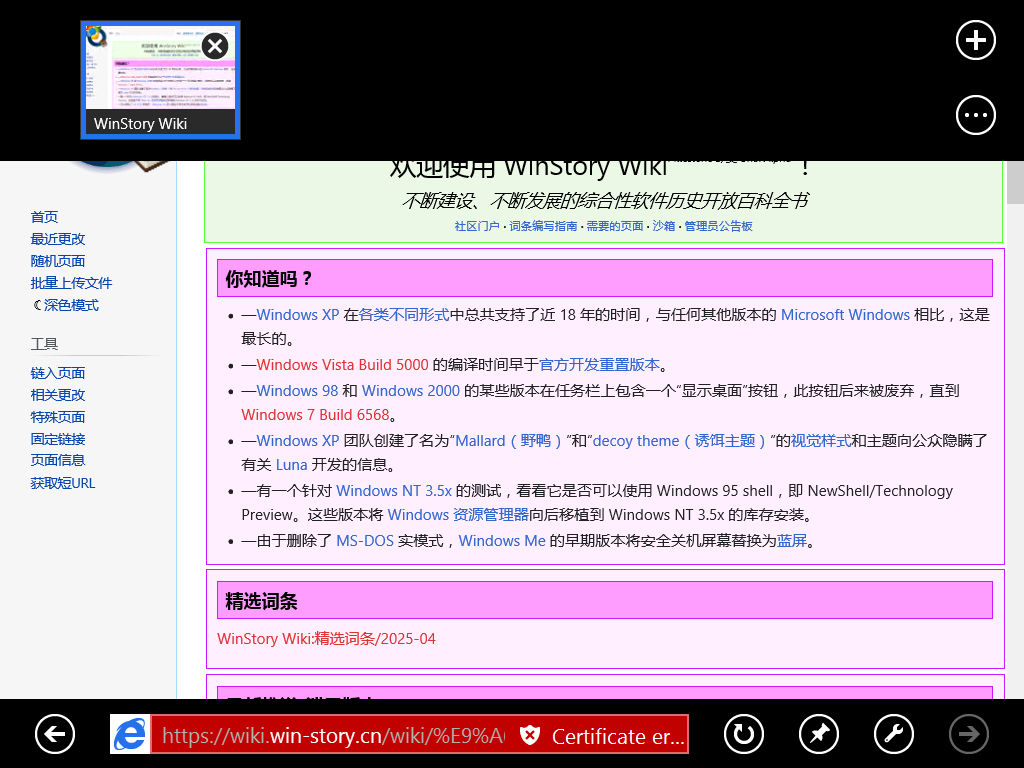Go forward with the forward arrow button
Viewport: 1024px width, 768px height.
[968, 734]
